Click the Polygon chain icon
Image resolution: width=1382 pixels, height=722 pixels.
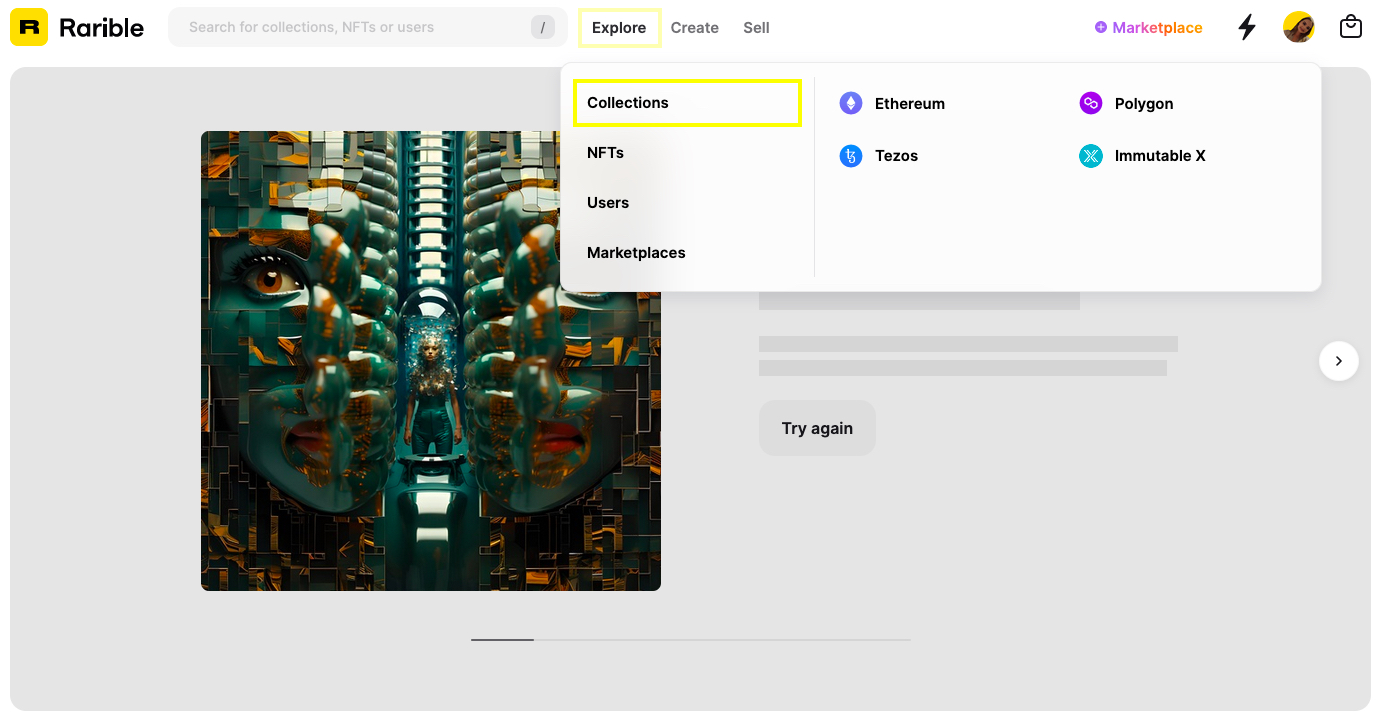point(1091,103)
